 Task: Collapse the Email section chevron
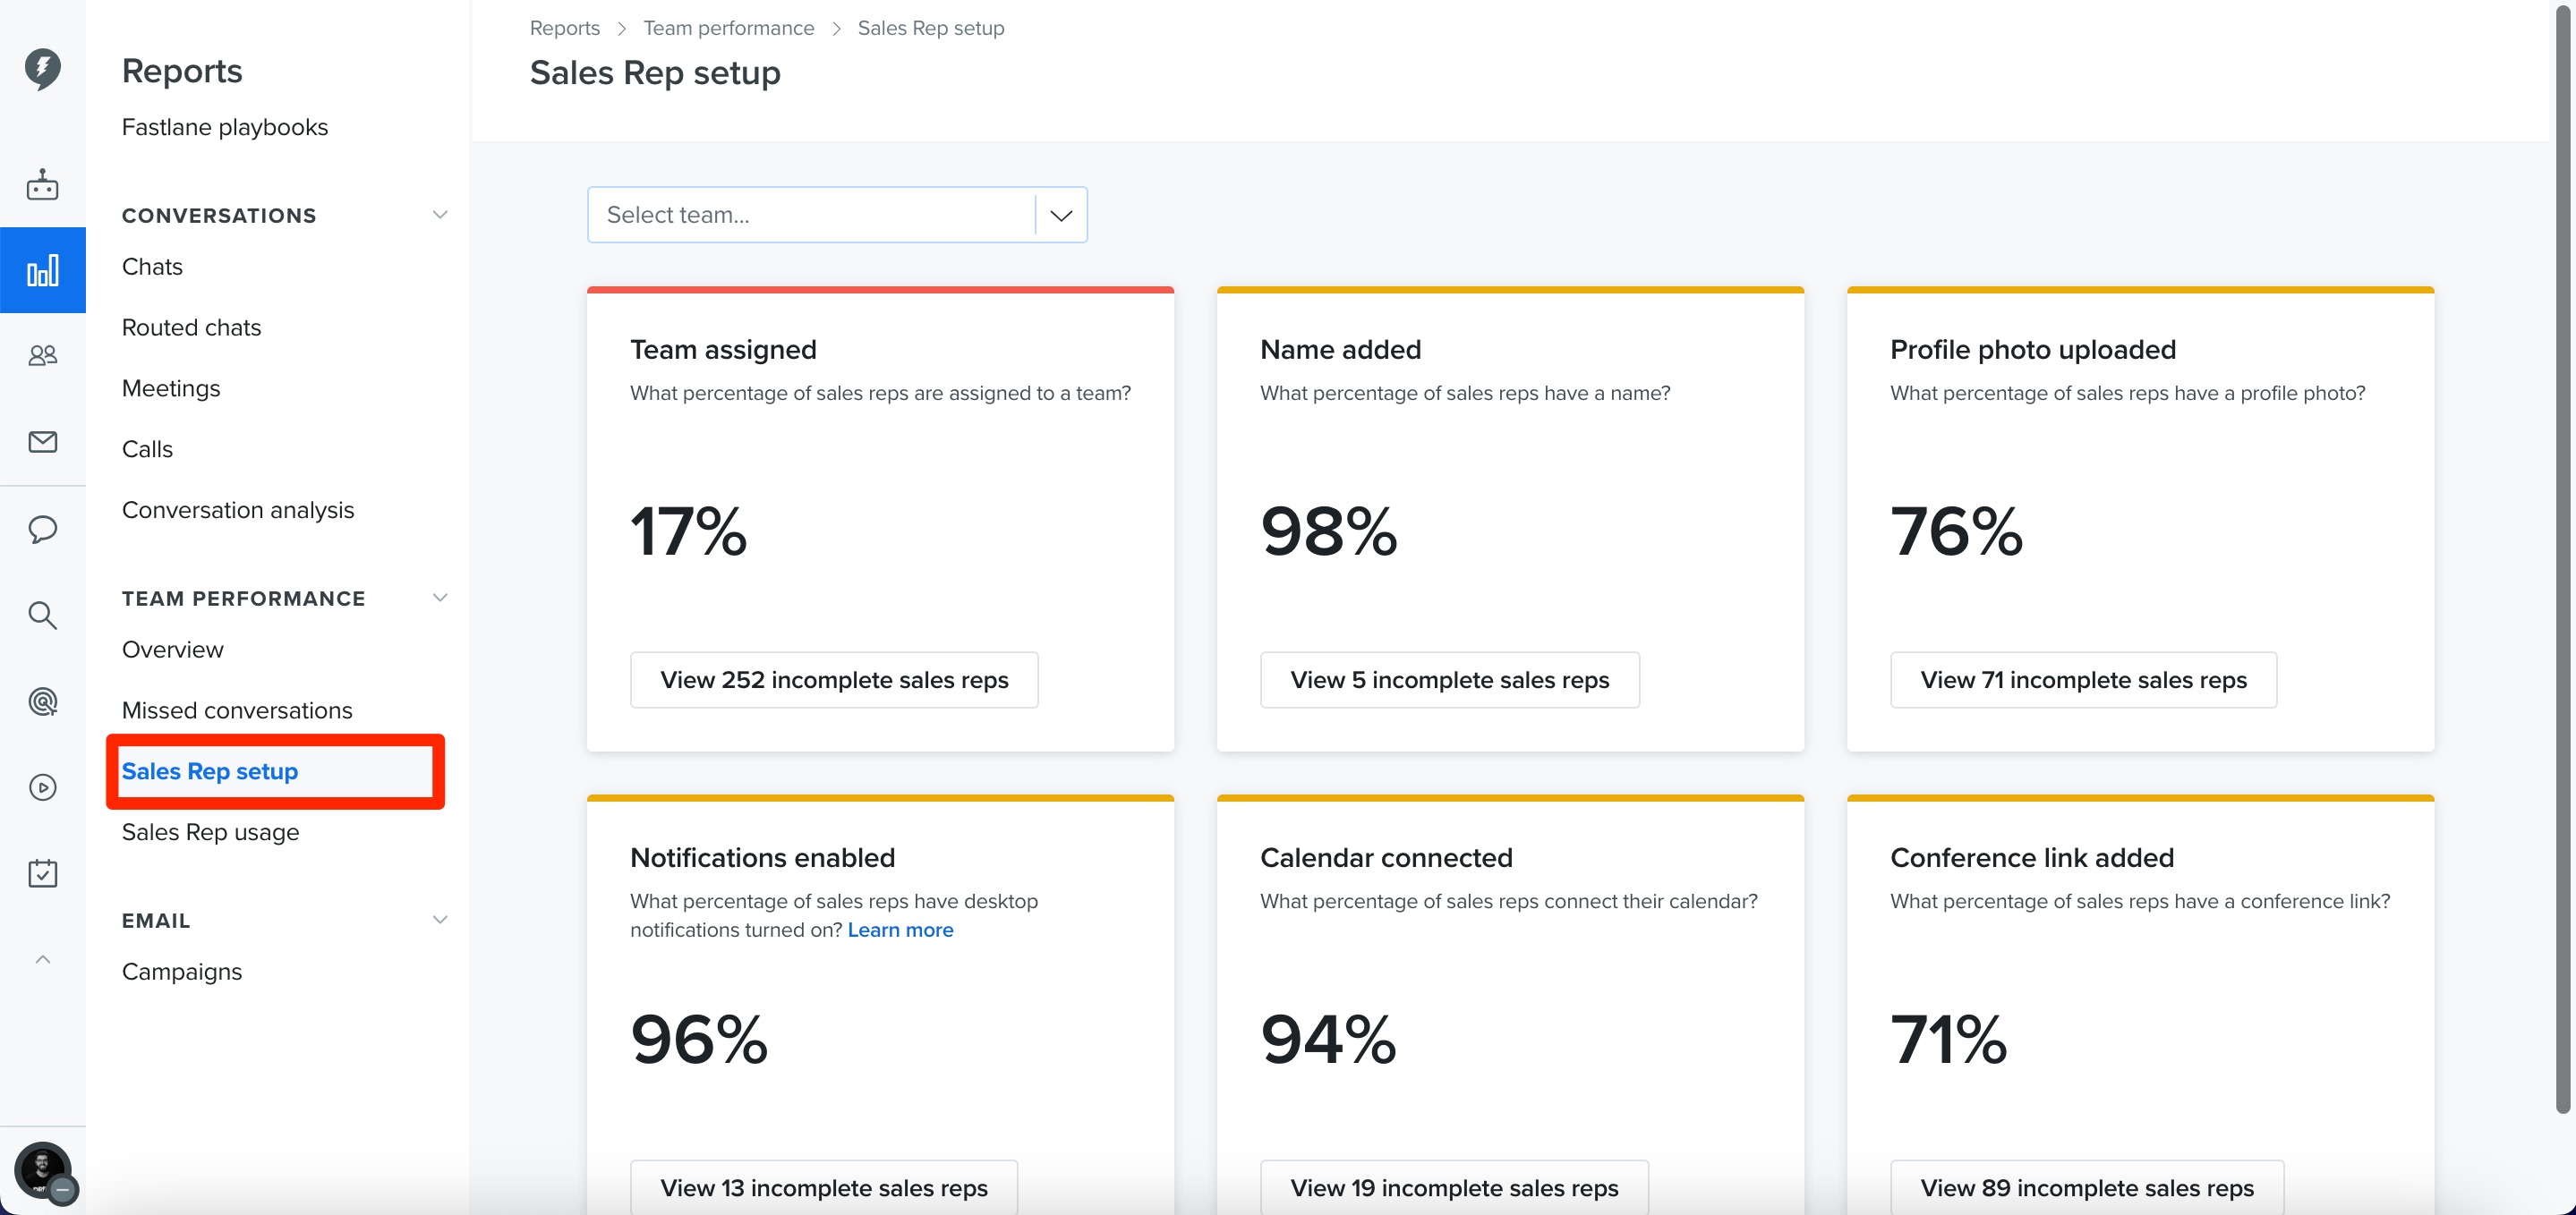[x=439, y=920]
